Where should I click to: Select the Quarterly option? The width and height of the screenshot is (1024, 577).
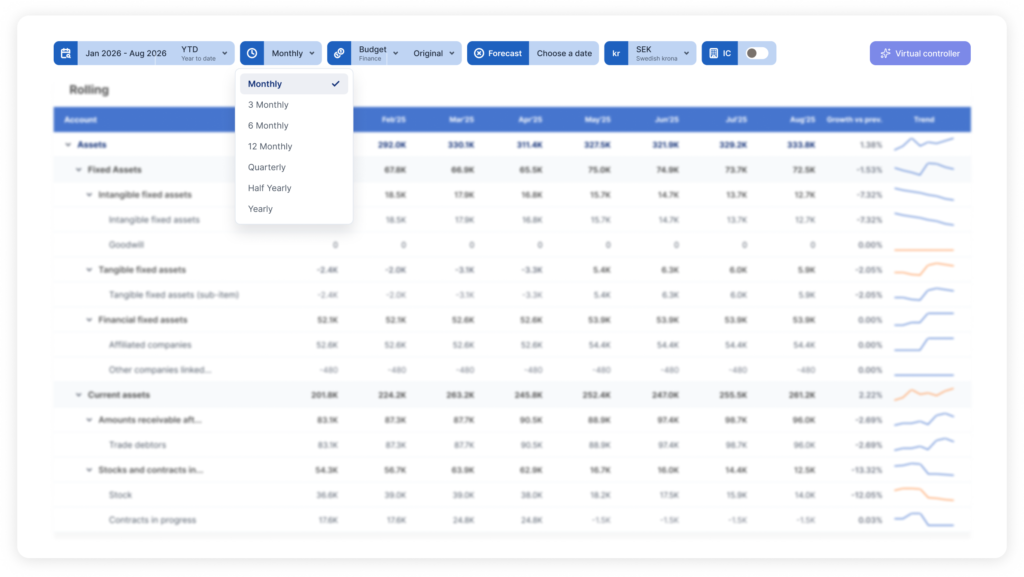coord(294,167)
